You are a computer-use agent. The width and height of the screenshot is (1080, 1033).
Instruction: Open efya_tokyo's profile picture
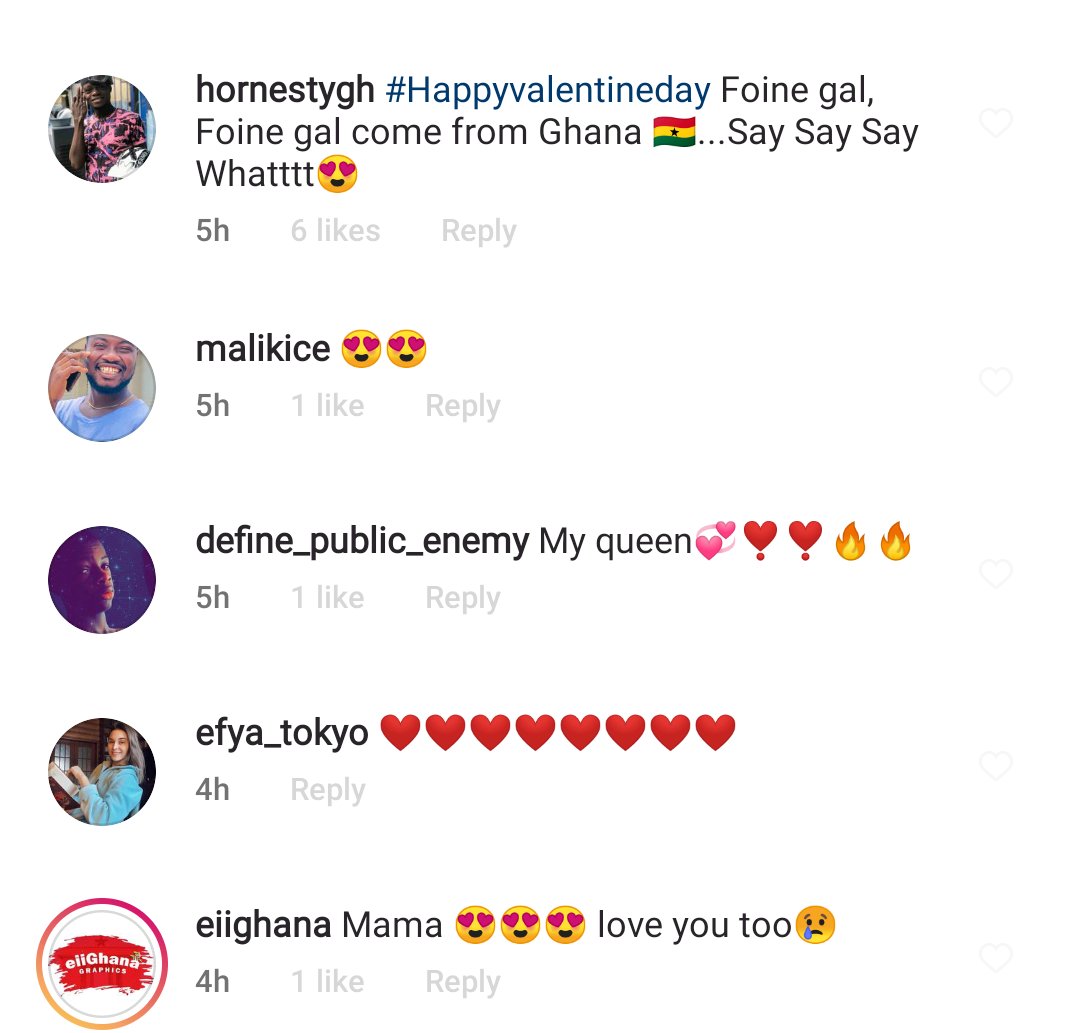pos(102,772)
